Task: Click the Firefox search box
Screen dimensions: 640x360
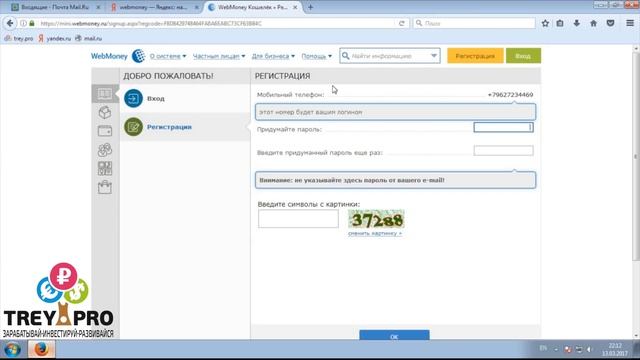Action: coord(474,23)
